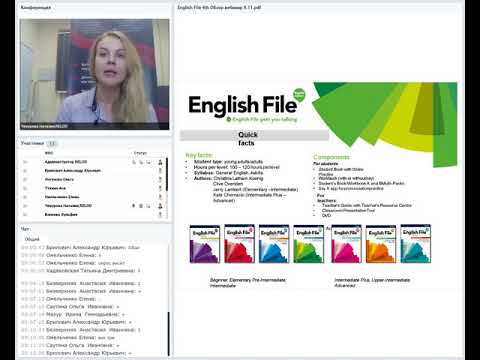
Task: Click the English File pdf document title
Action: 219,7
